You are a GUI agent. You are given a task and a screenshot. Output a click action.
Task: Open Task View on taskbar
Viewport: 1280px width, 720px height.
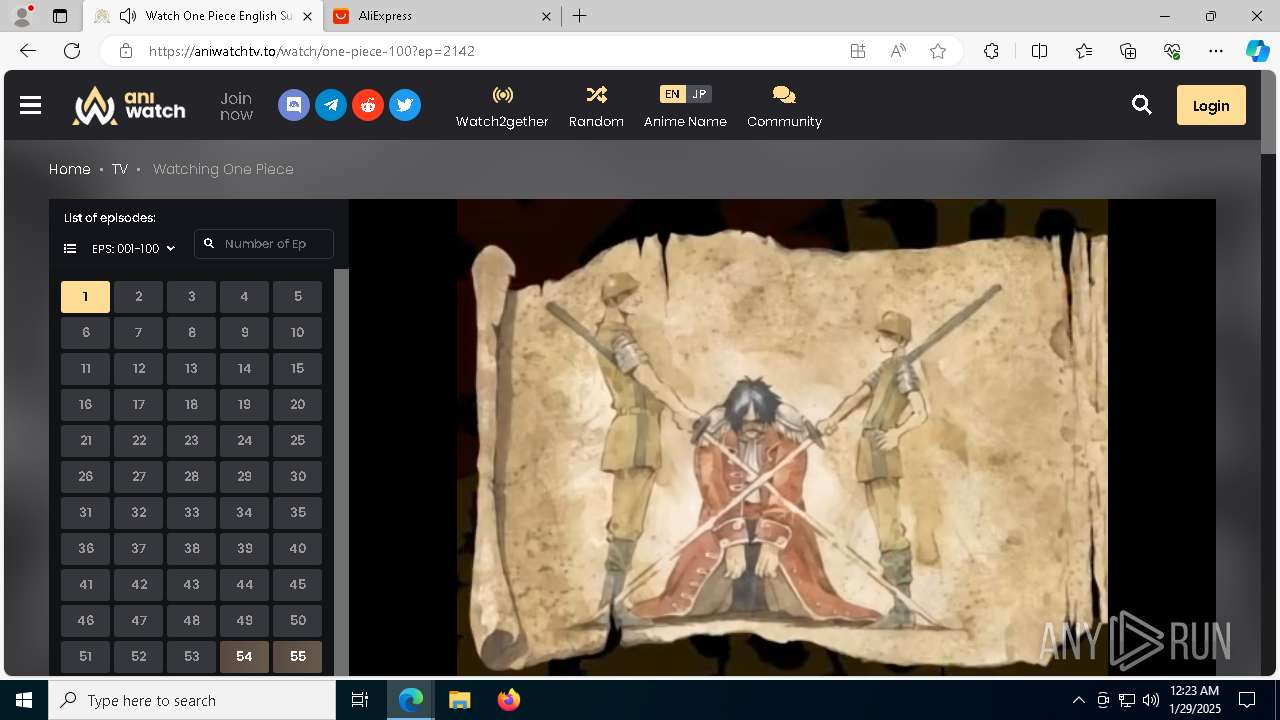point(360,700)
